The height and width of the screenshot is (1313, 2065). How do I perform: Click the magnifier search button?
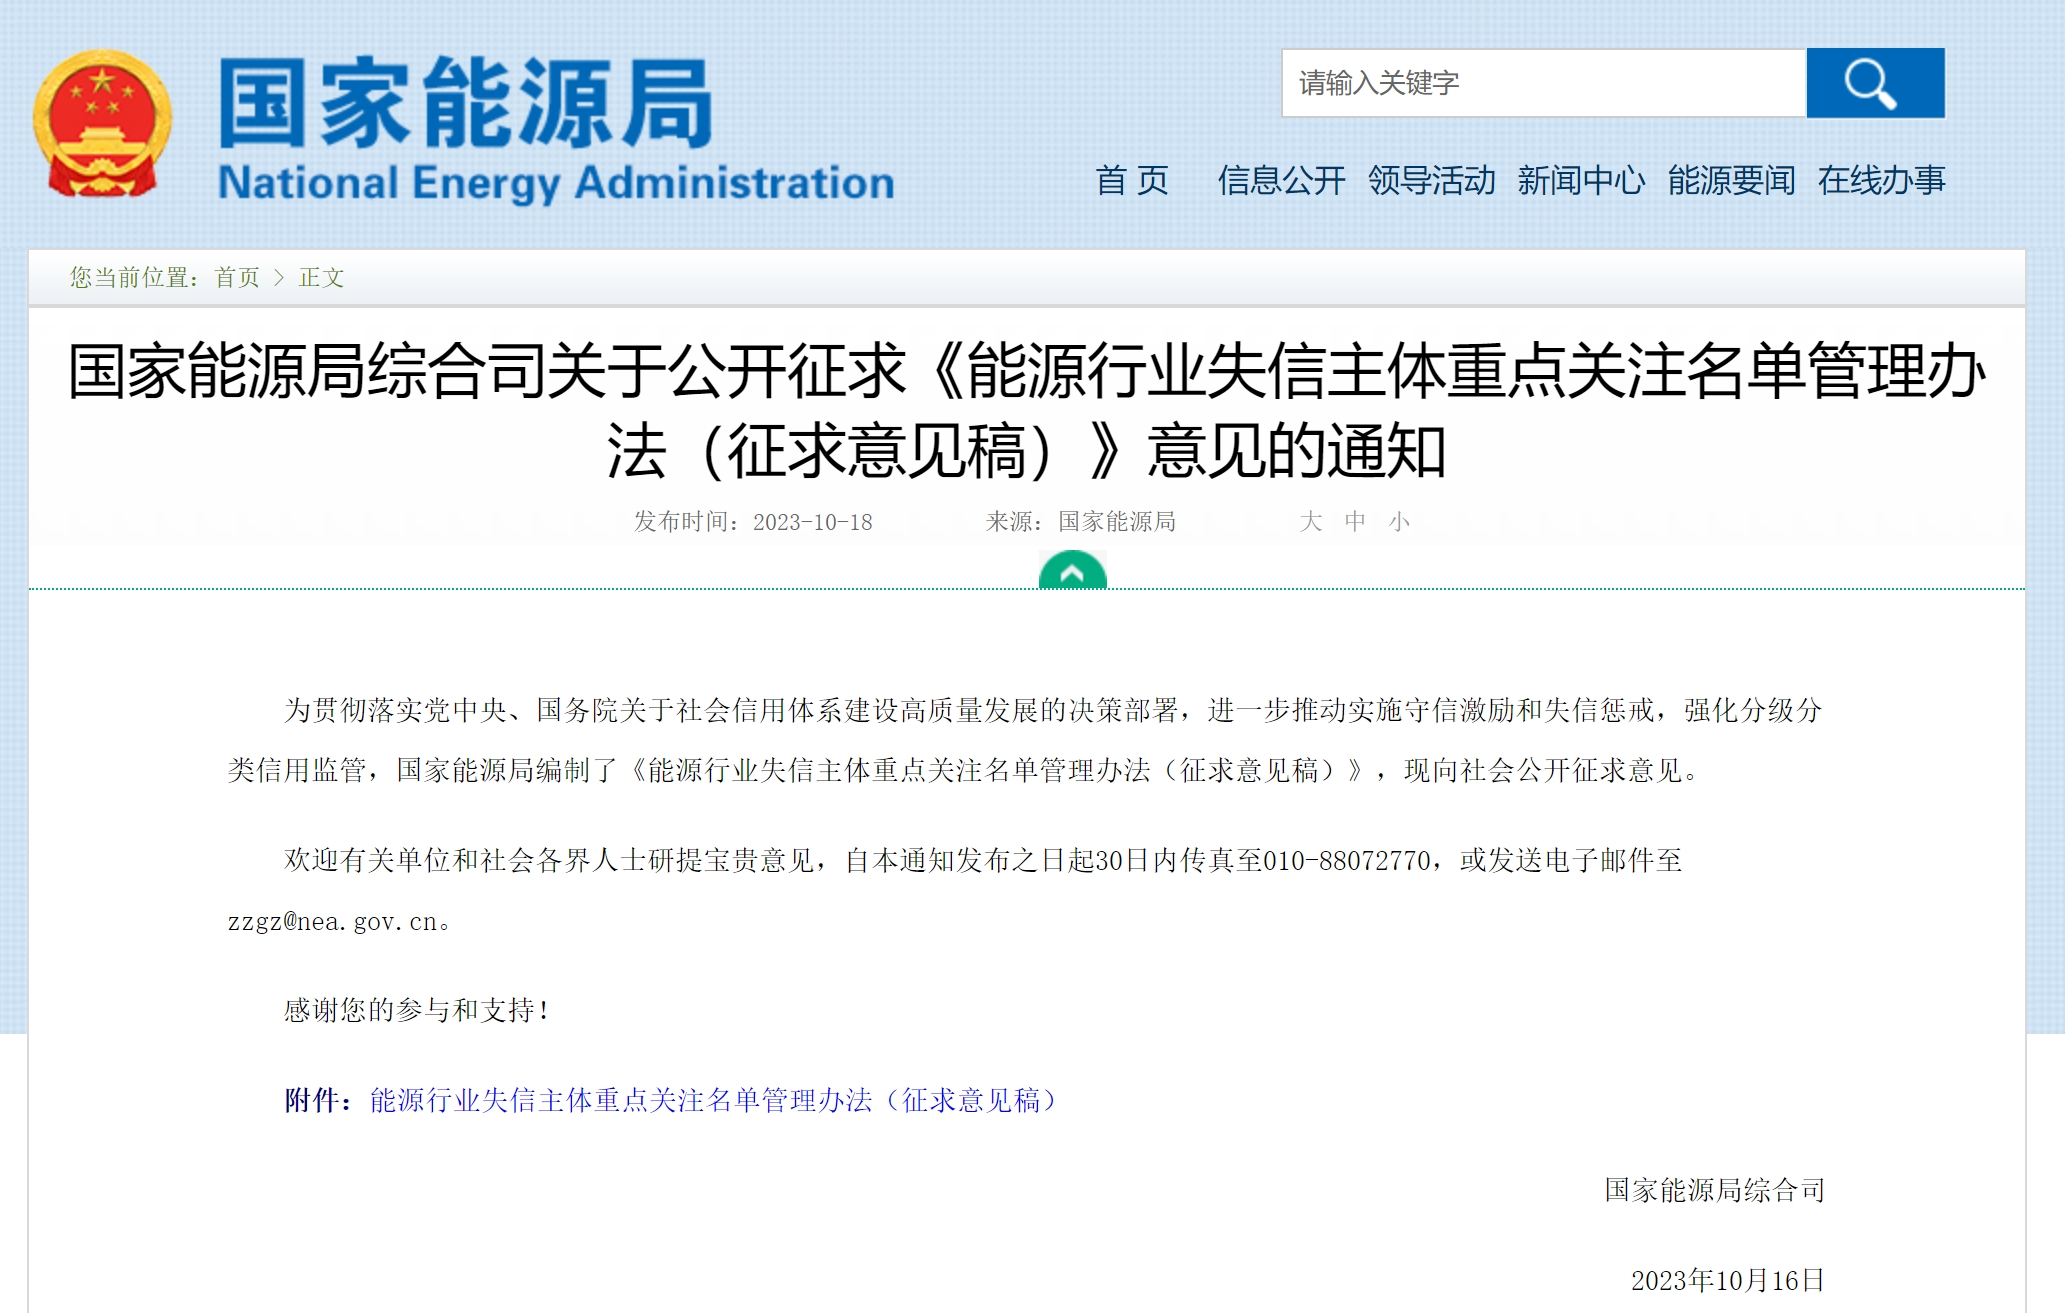pyautogui.click(x=1874, y=83)
